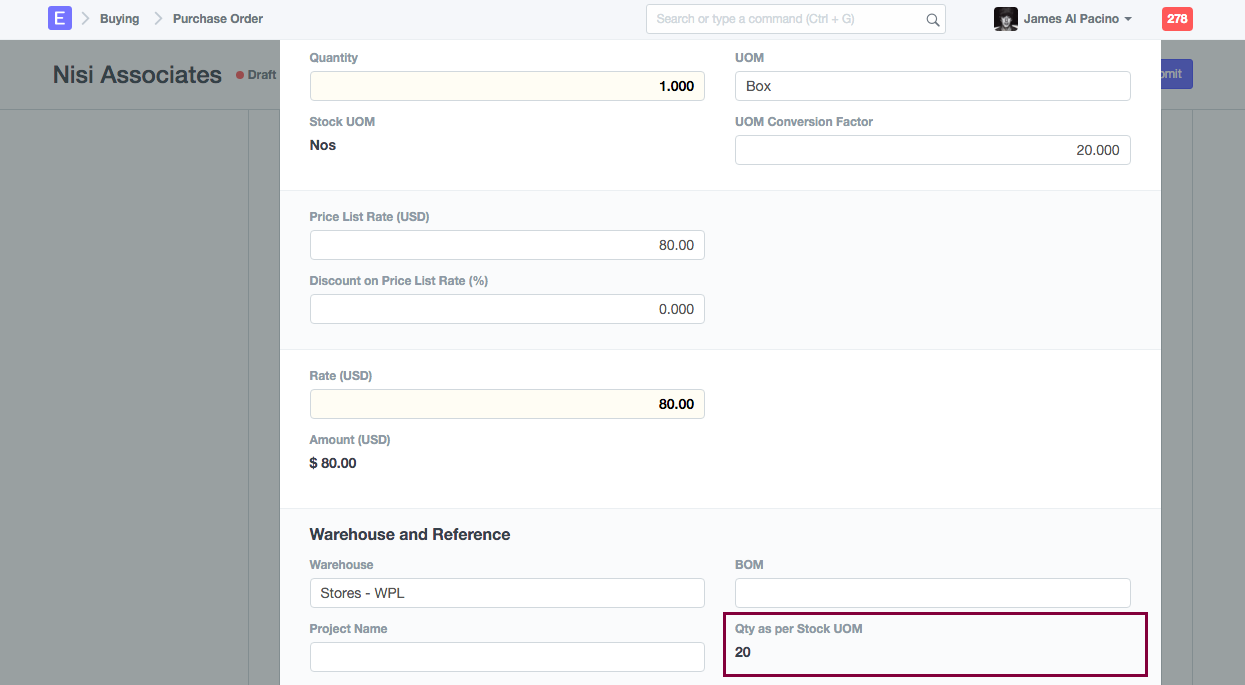The width and height of the screenshot is (1245, 685).
Task: Click the partially hidden Submit button
Action: click(1176, 74)
